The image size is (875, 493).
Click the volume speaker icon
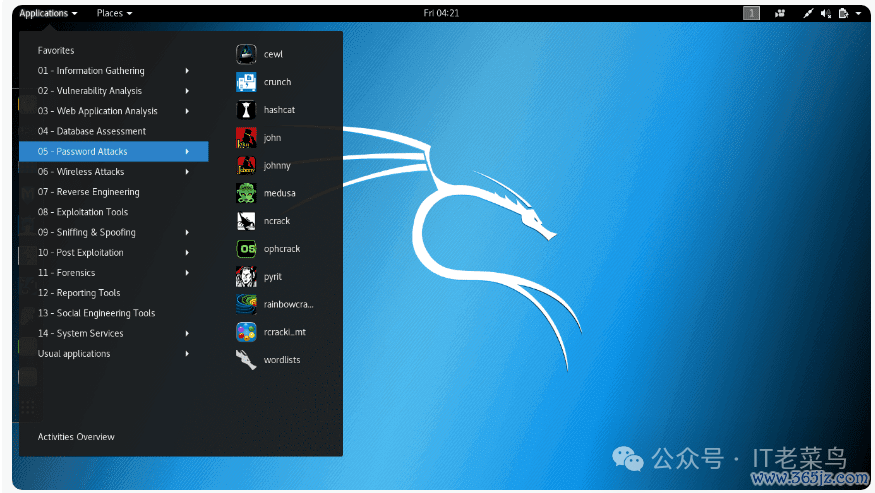tap(826, 13)
